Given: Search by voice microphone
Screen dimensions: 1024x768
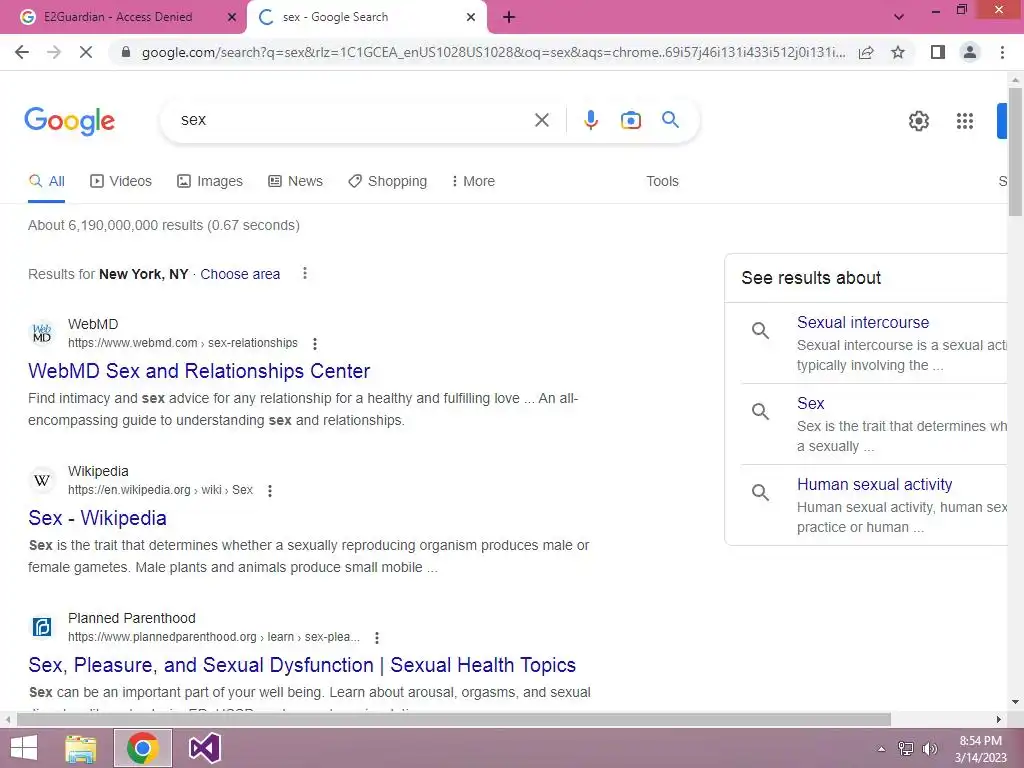Looking at the screenshot, I should click(591, 120).
